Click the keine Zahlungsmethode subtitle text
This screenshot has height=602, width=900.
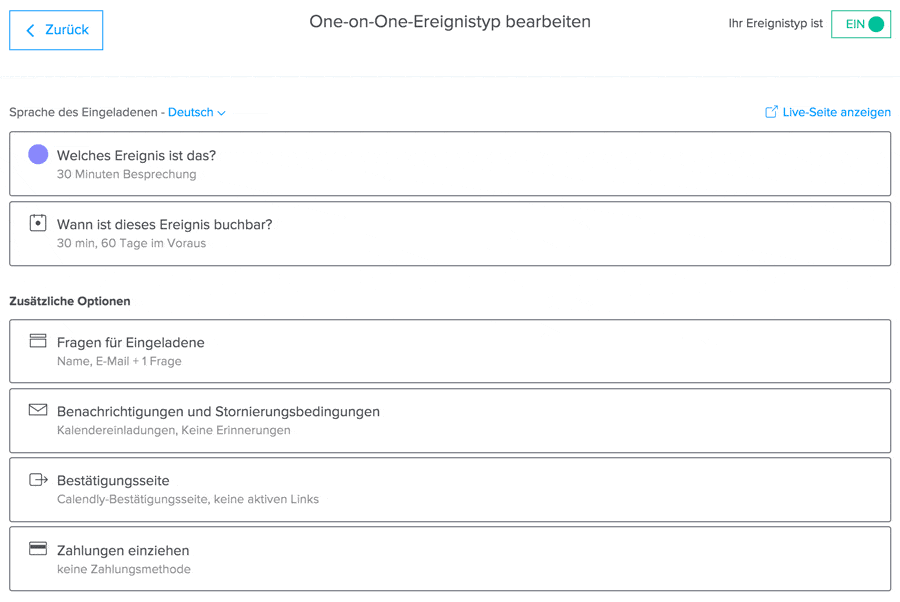tap(124, 569)
